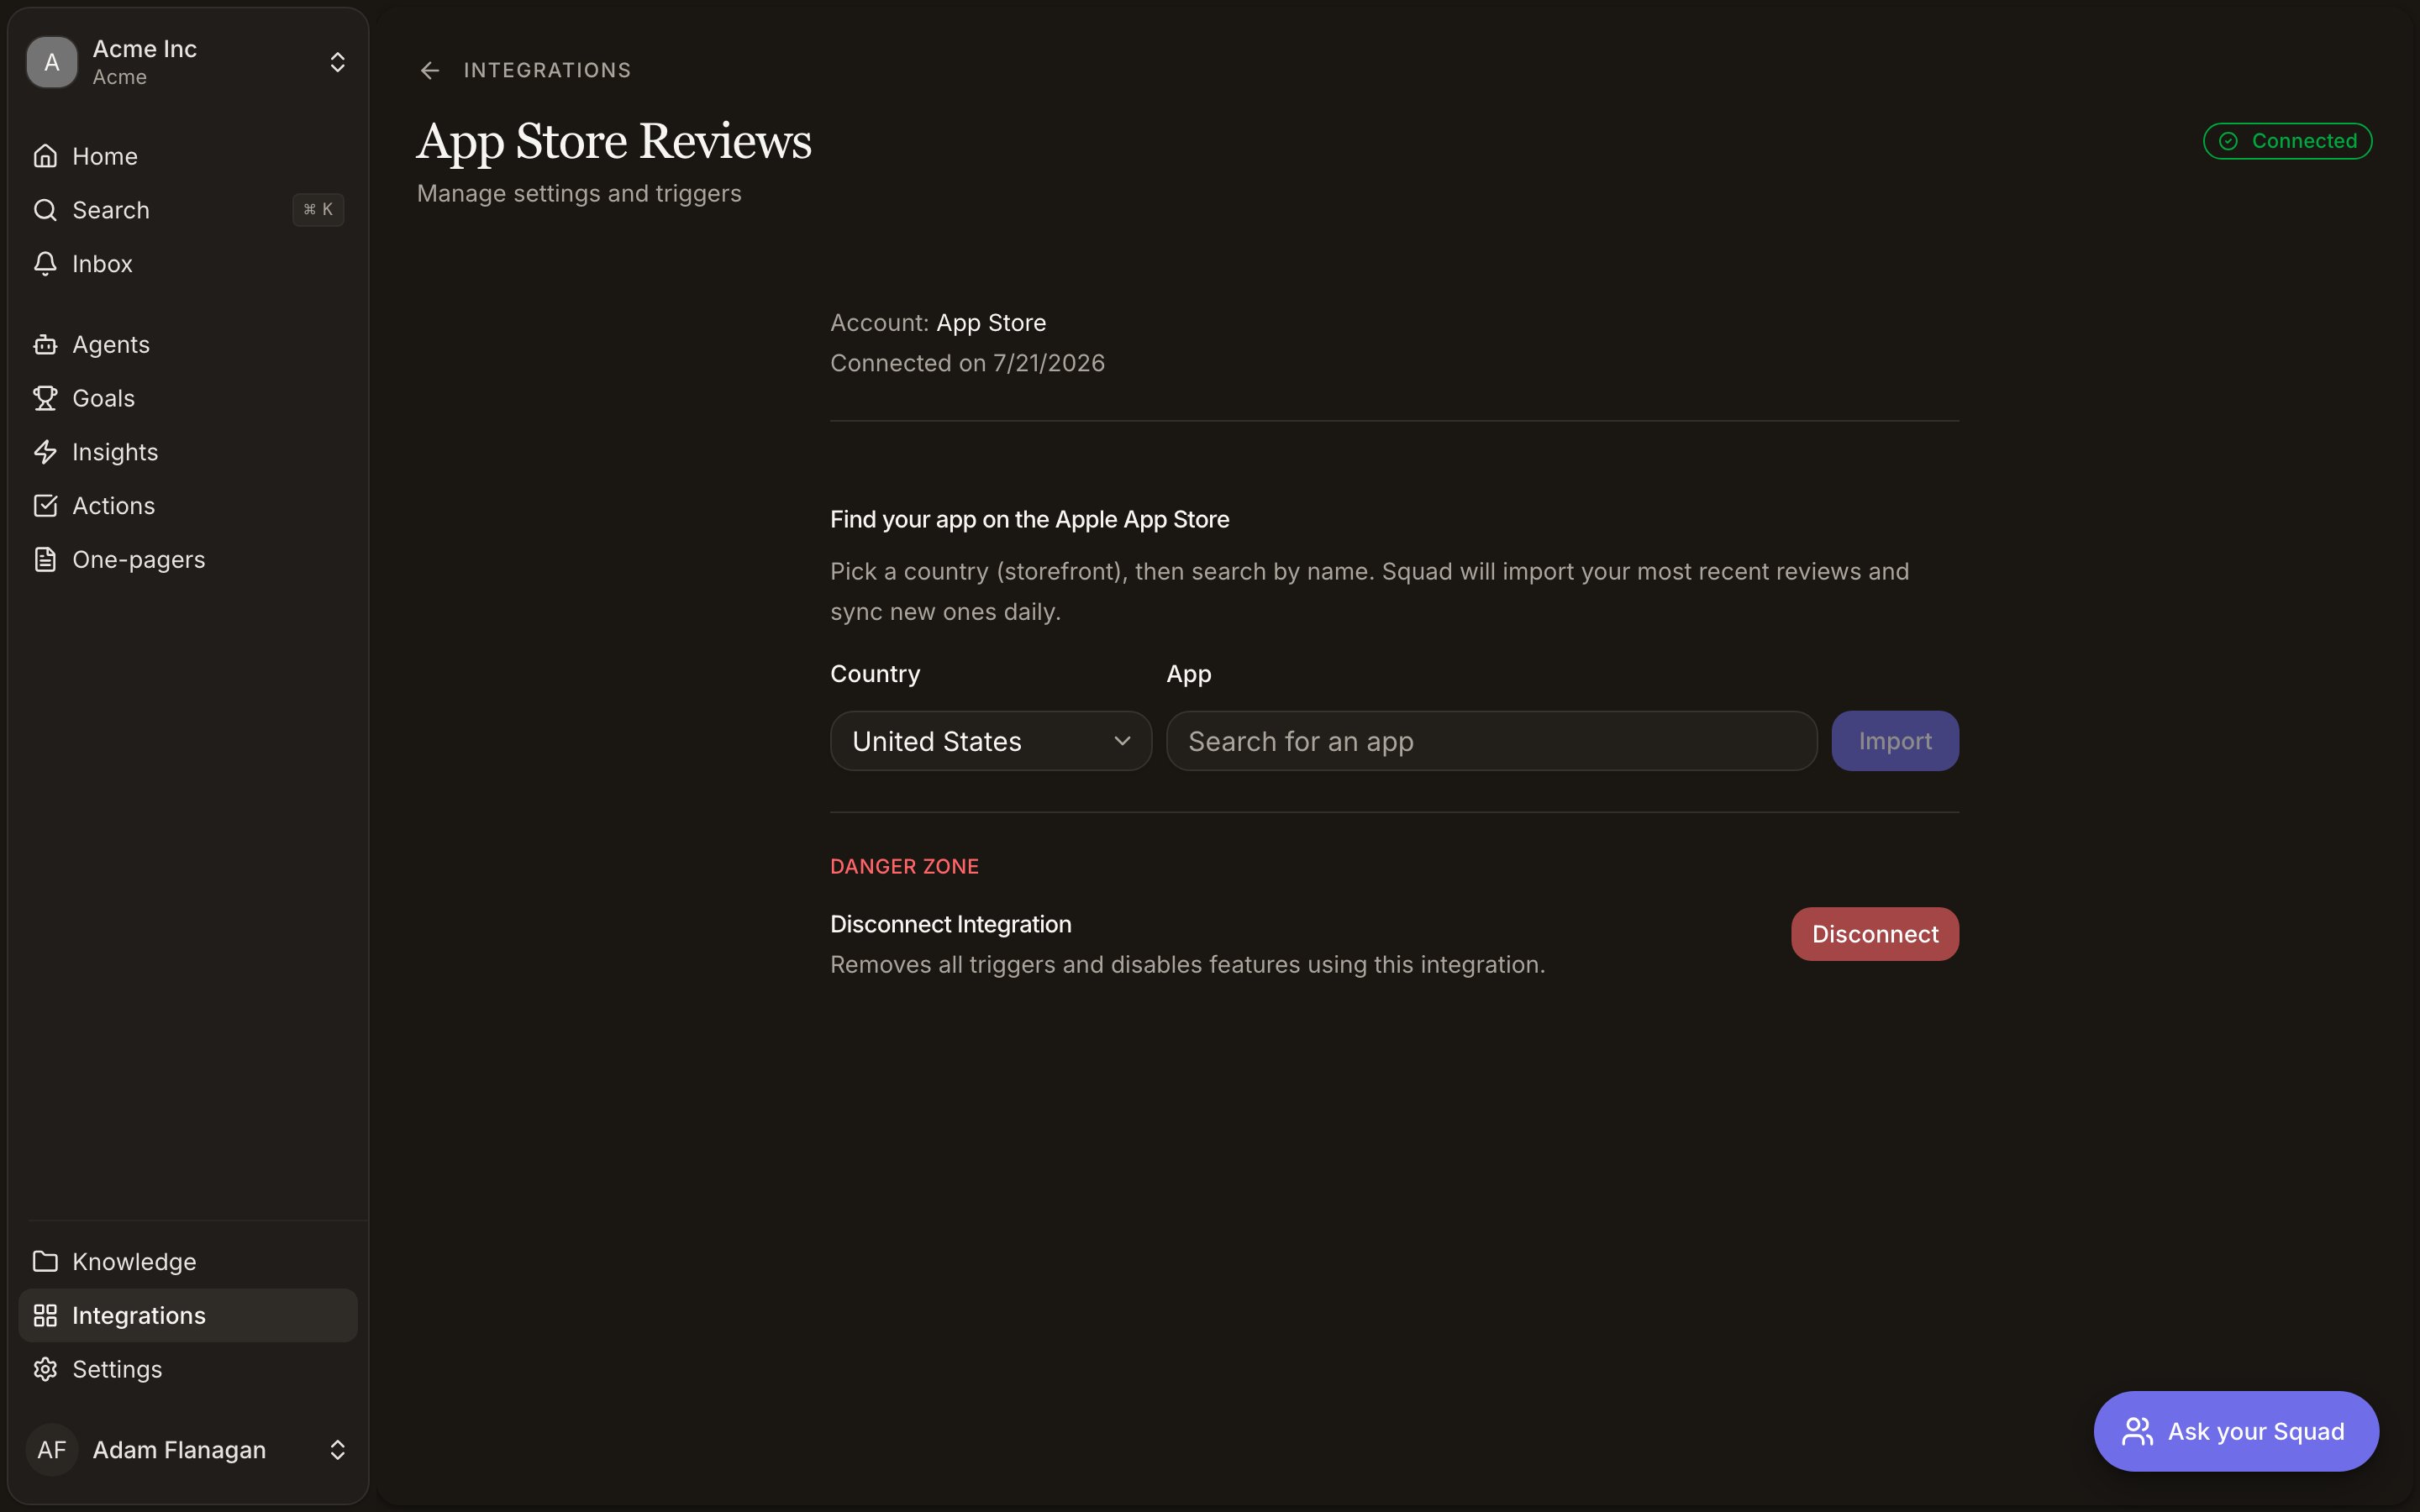Click the Actions checkbox icon
2420x1512 pixels.
(45, 506)
